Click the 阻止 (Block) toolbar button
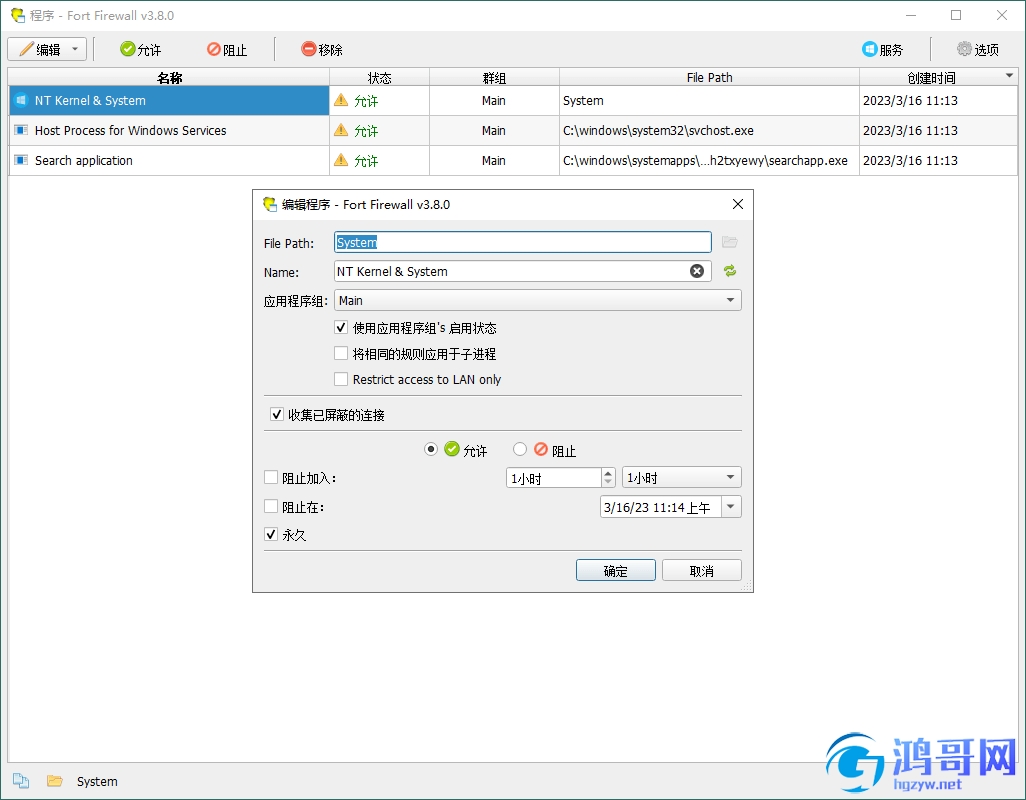 pyautogui.click(x=226, y=50)
